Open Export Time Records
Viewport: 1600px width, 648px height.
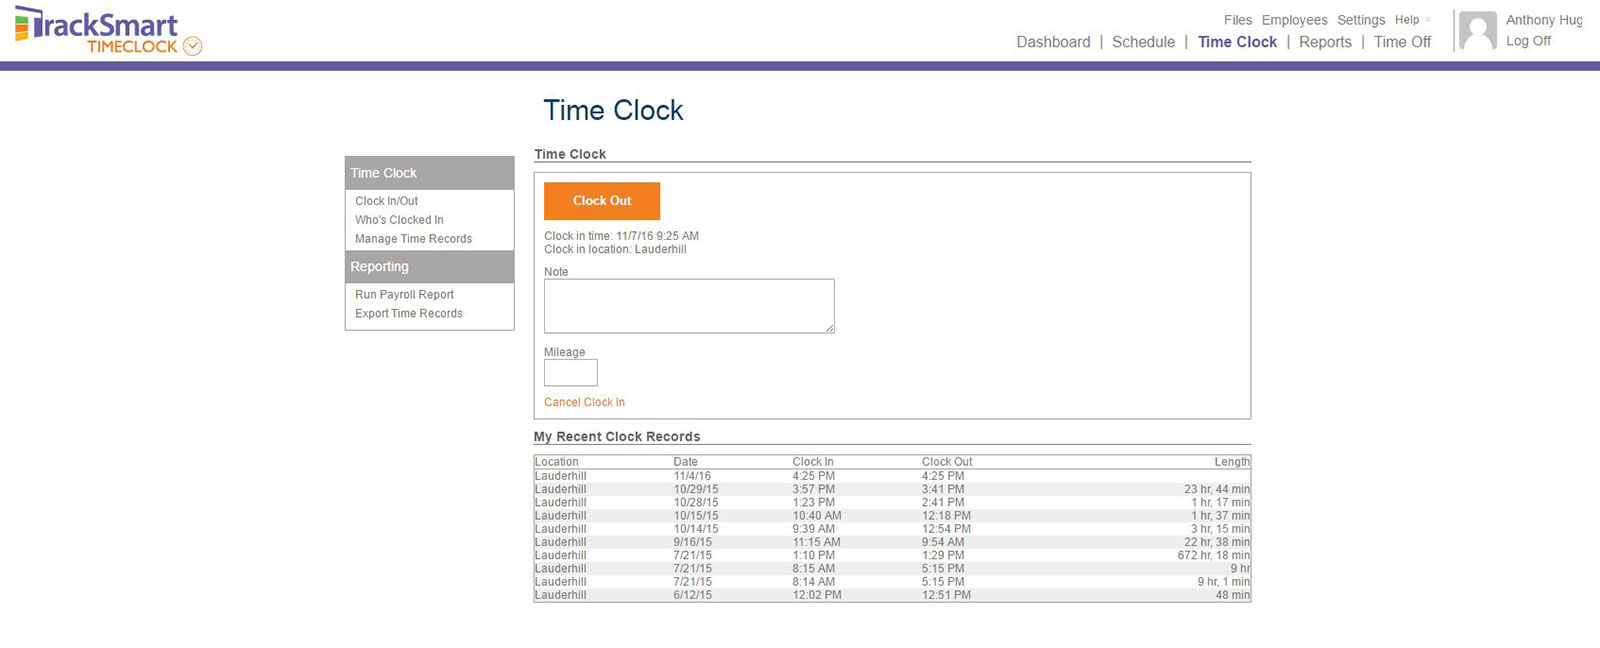408,314
